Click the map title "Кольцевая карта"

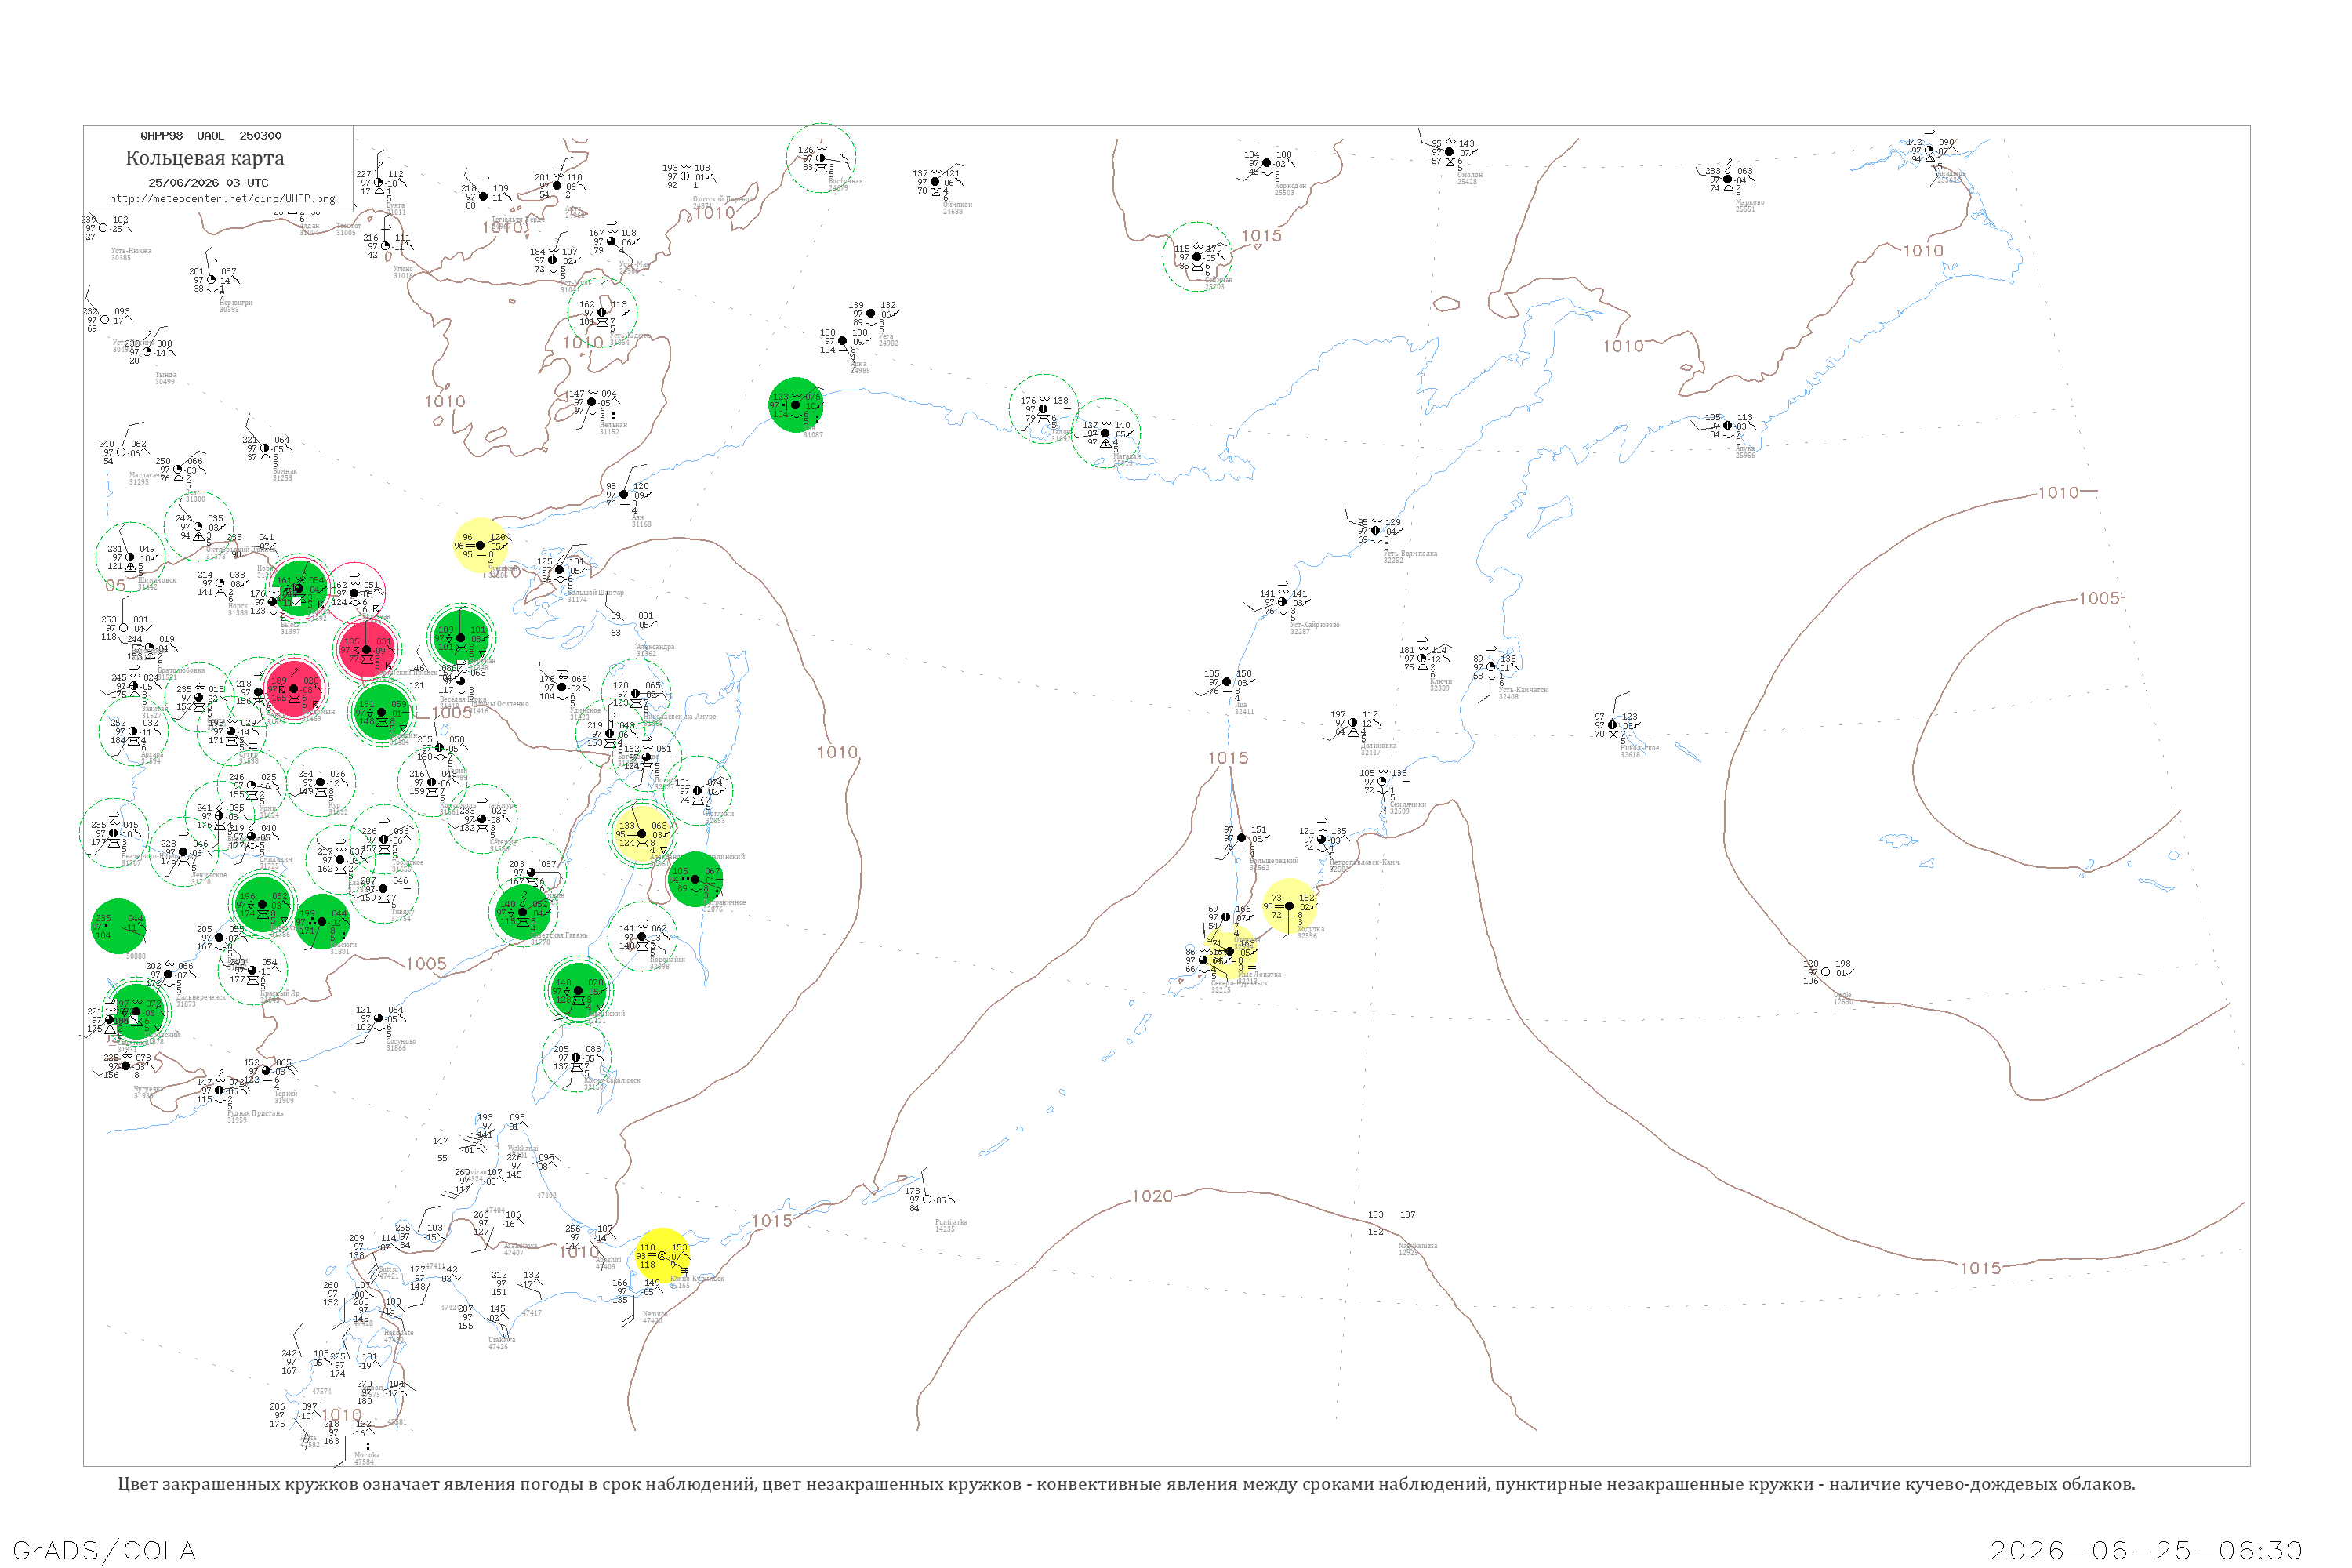pyautogui.click(x=205, y=158)
